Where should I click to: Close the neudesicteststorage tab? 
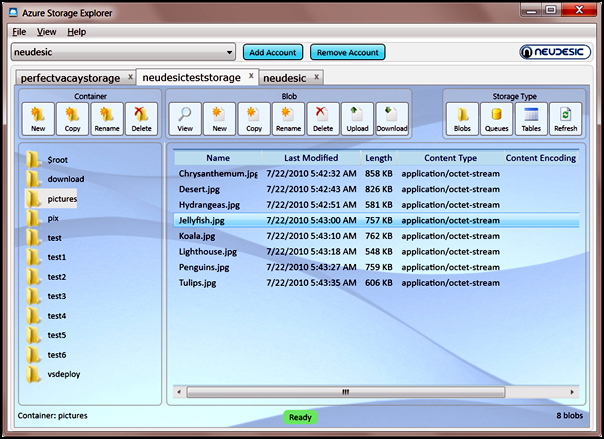point(251,75)
